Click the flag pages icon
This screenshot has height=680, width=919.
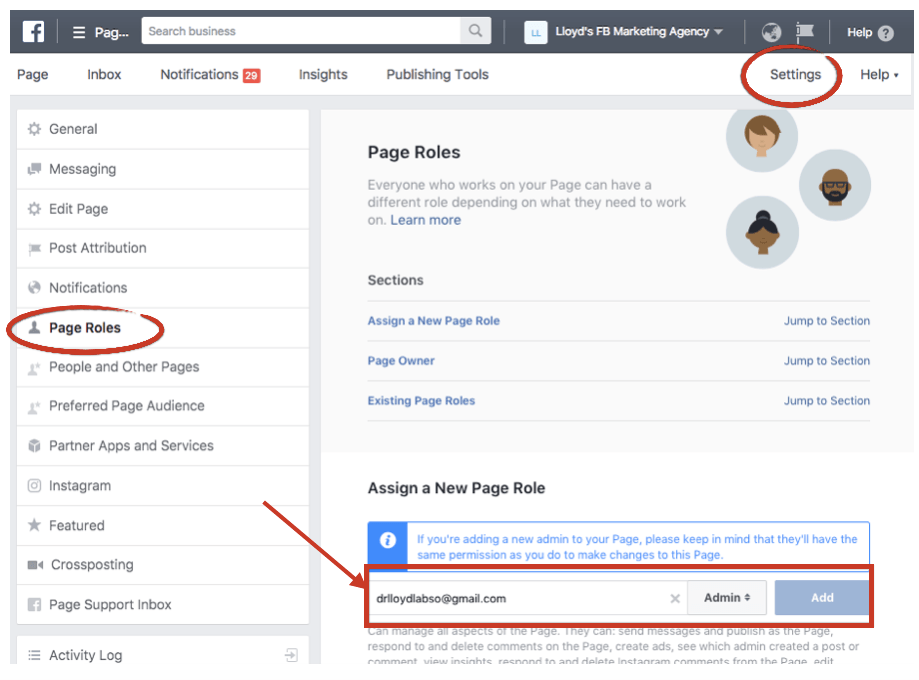tap(805, 30)
